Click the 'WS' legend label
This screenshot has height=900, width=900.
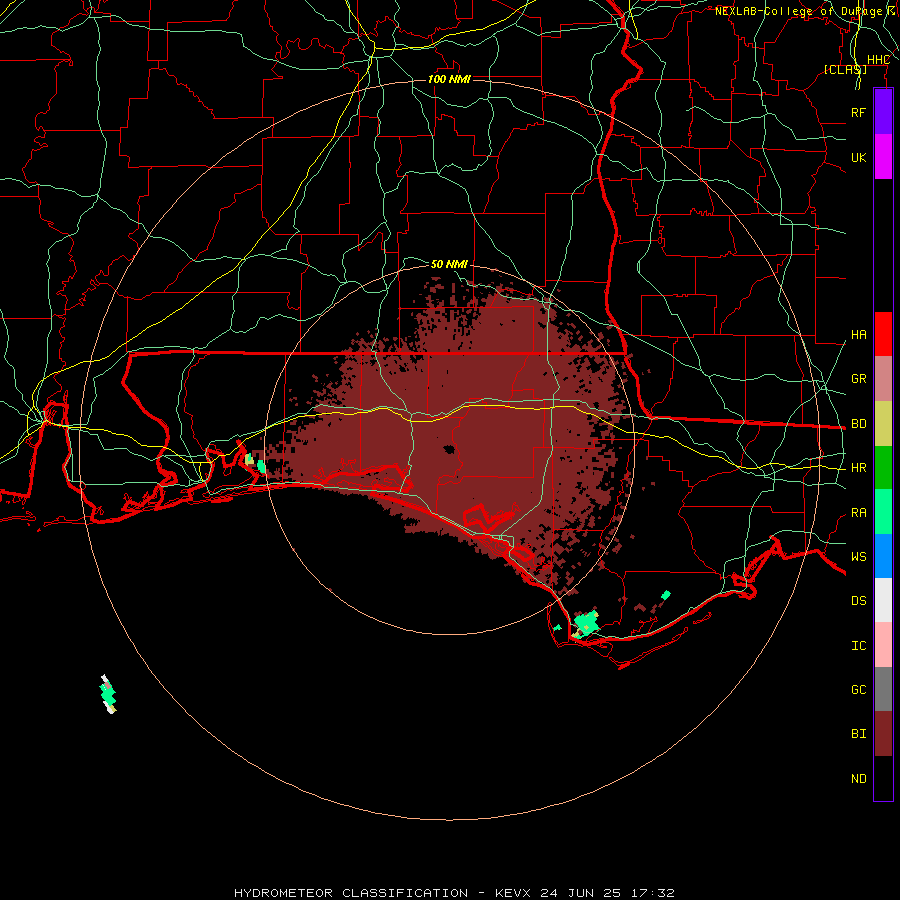click(x=858, y=556)
